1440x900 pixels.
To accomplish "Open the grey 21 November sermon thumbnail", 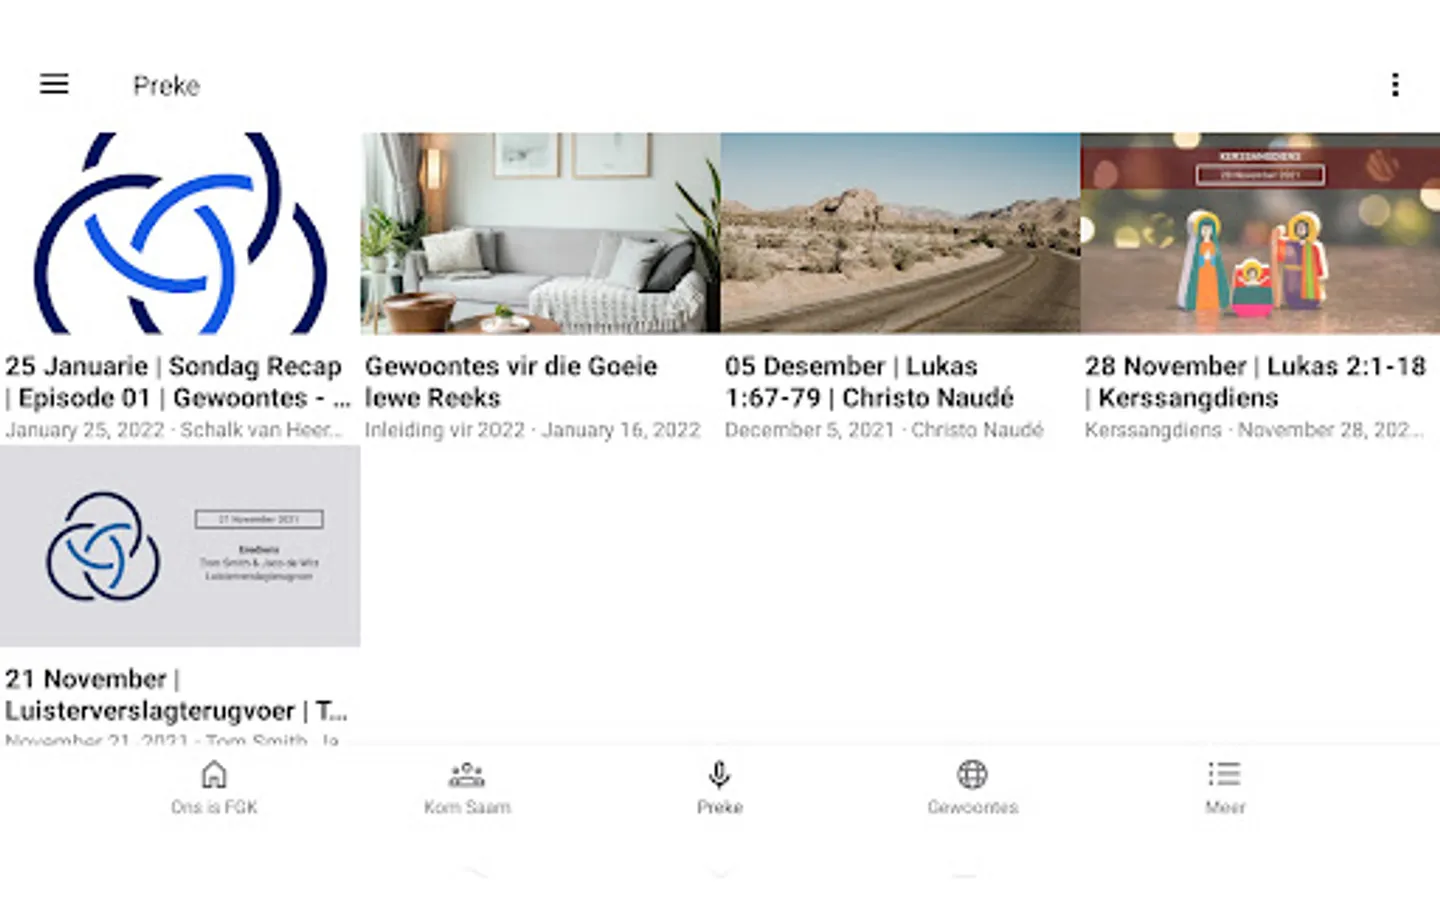I will 180,546.
